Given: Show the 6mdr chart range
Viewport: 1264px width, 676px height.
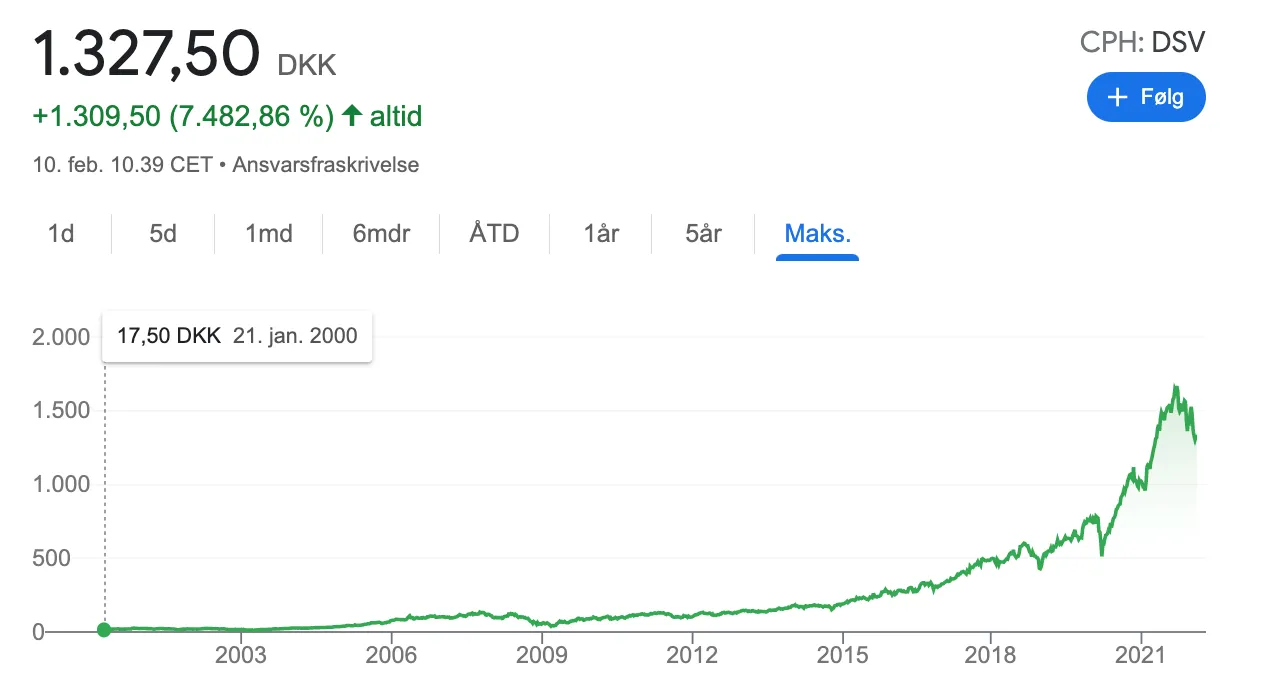Looking at the screenshot, I should point(381,234).
